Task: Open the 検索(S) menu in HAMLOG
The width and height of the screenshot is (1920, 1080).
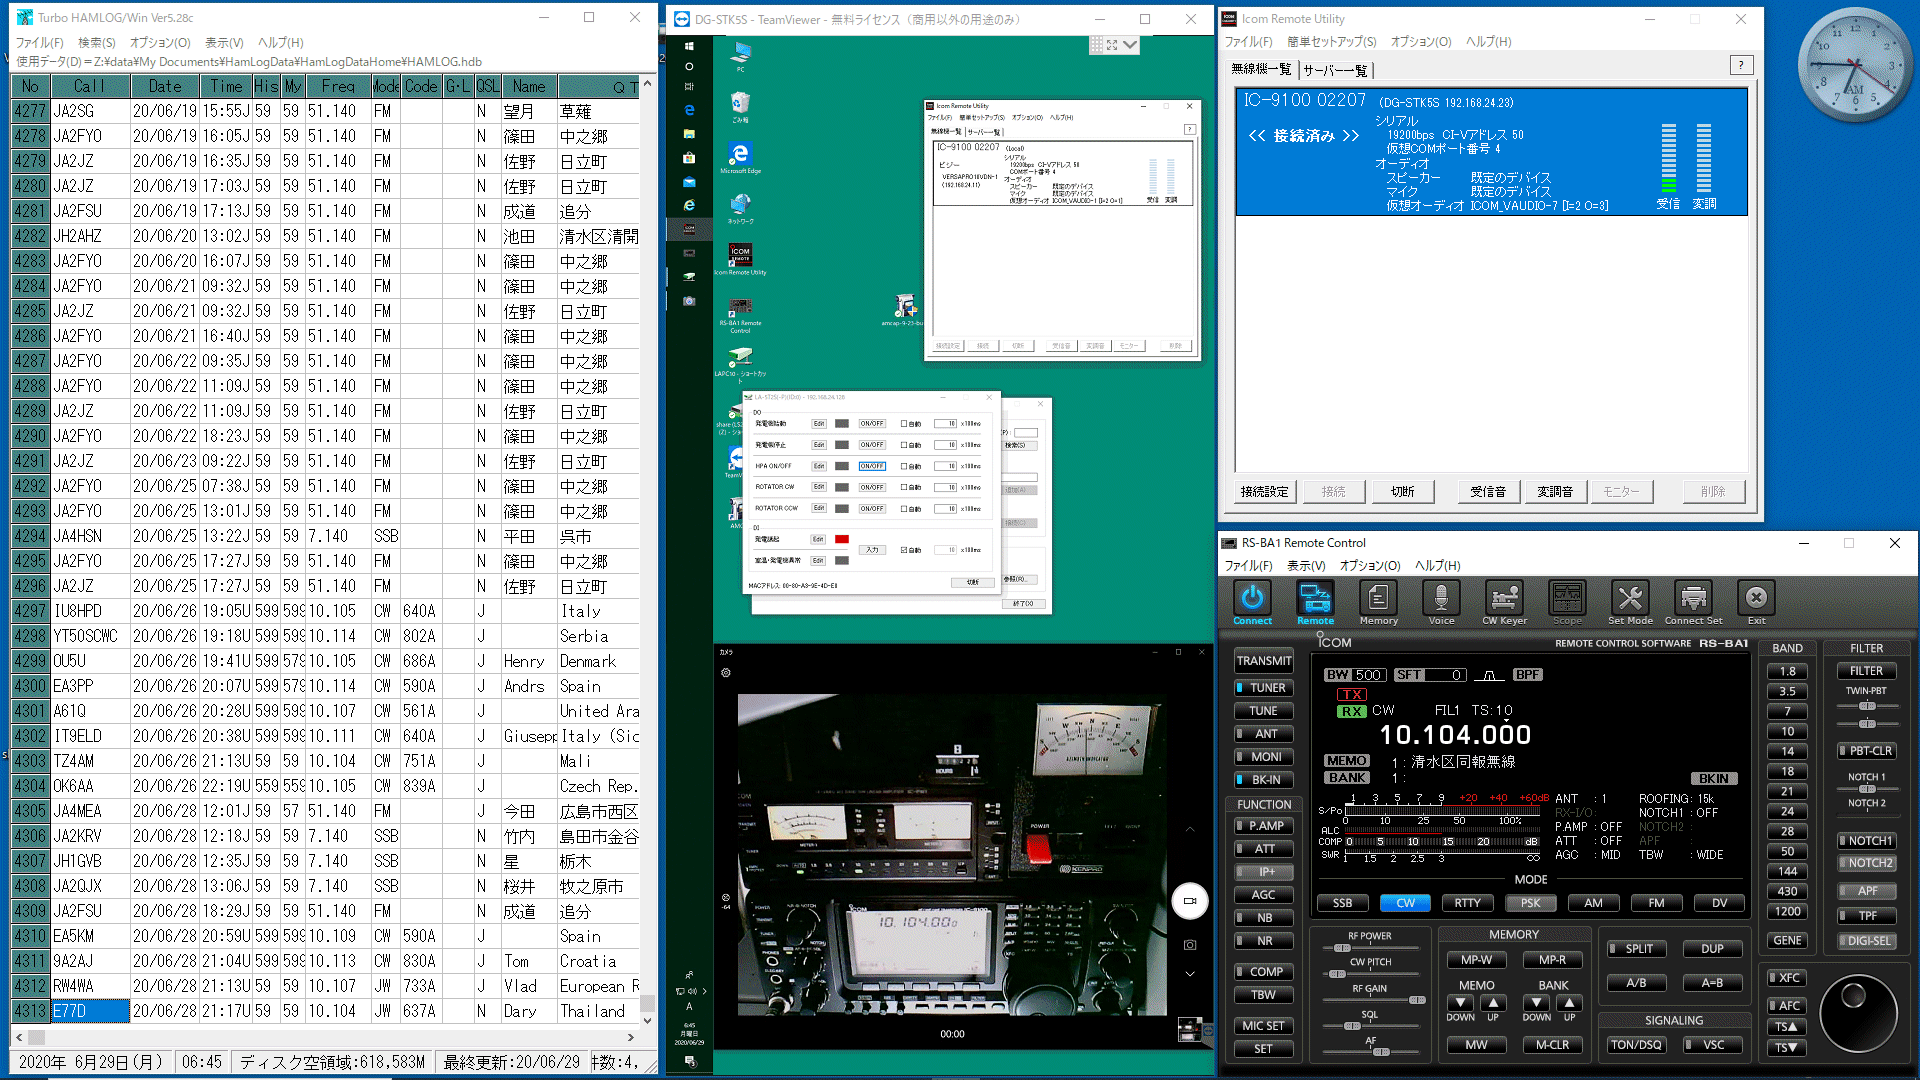Action: pos(96,42)
